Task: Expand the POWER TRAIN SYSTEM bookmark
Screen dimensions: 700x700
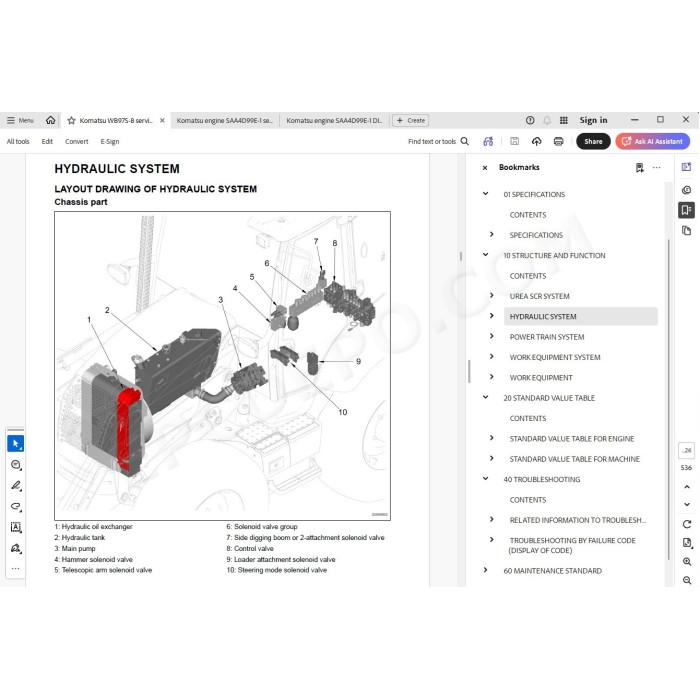Action: (492, 336)
